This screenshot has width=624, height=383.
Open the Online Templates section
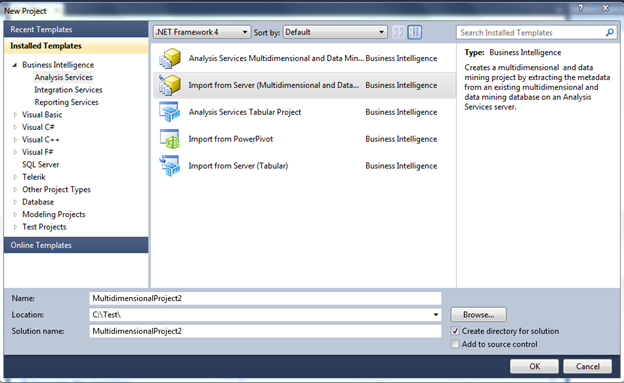pos(76,245)
